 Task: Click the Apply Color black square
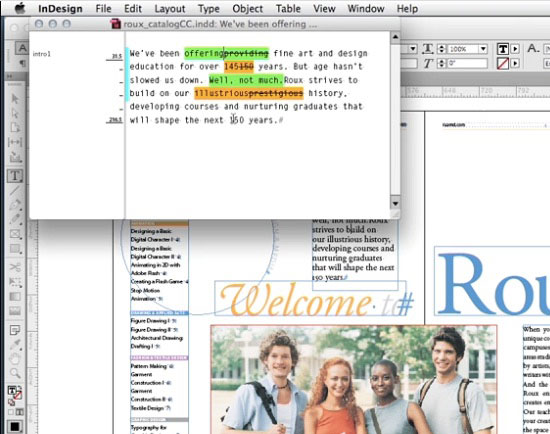[x=15, y=426]
